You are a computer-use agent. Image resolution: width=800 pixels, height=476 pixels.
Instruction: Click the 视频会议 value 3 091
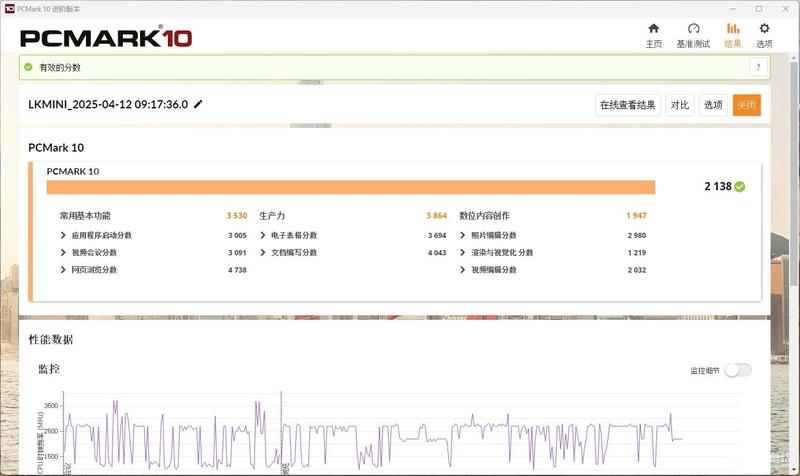click(237, 253)
